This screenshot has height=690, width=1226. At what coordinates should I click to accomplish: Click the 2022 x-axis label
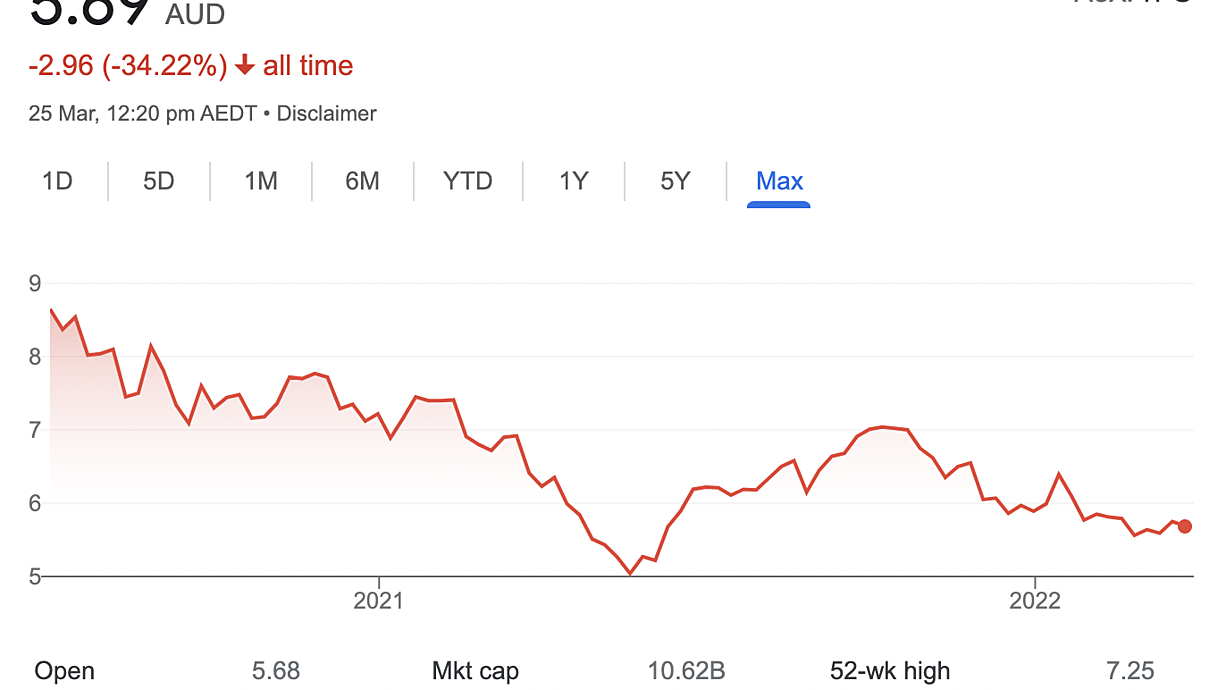(1035, 601)
